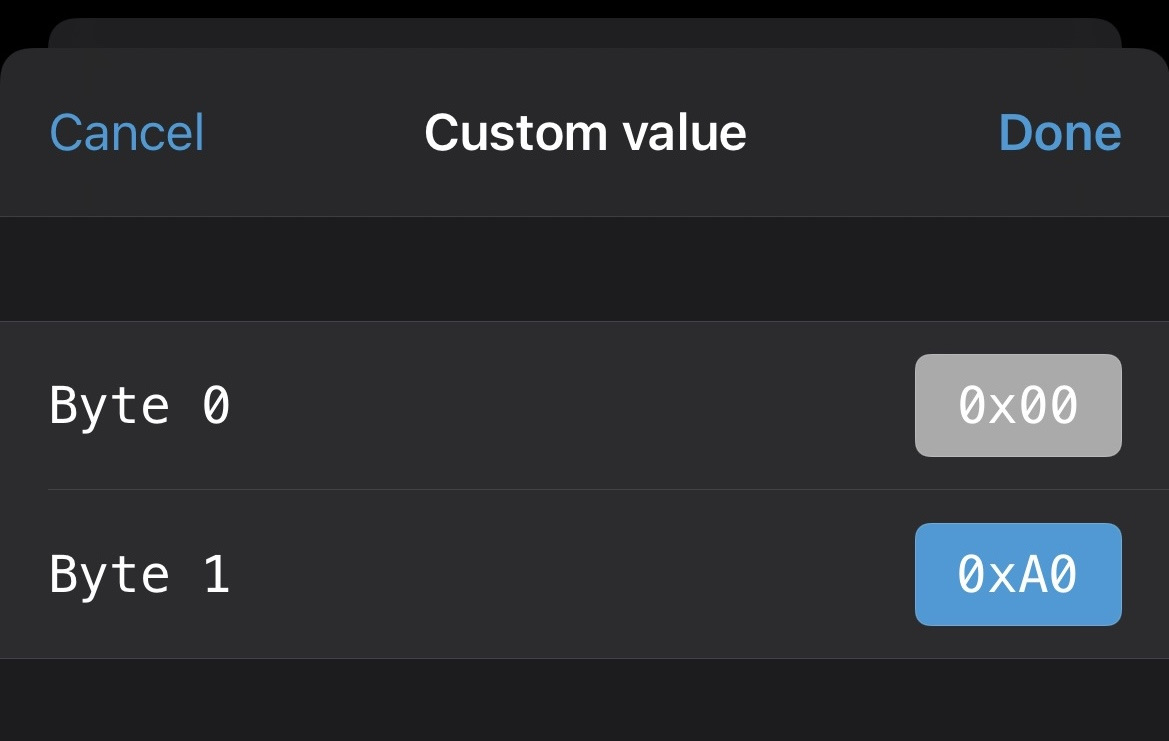Screen dimensions: 1169x741
Task: Click the empty section above Byte 0
Action: [585, 269]
